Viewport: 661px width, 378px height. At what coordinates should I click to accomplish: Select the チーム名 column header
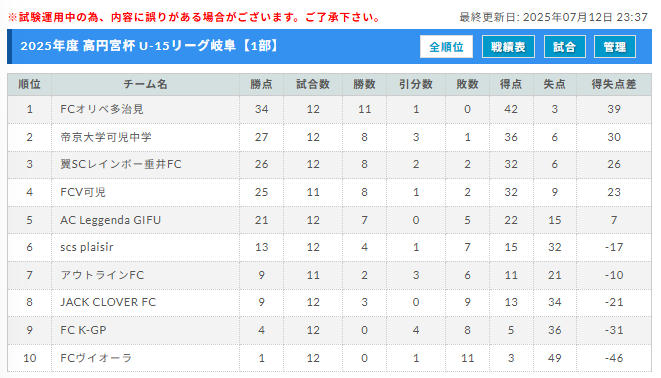tap(145, 84)
